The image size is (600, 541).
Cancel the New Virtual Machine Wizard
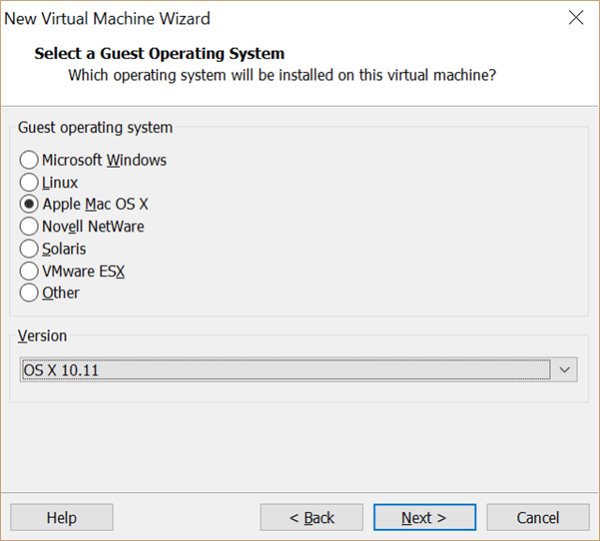coord(538,517)
